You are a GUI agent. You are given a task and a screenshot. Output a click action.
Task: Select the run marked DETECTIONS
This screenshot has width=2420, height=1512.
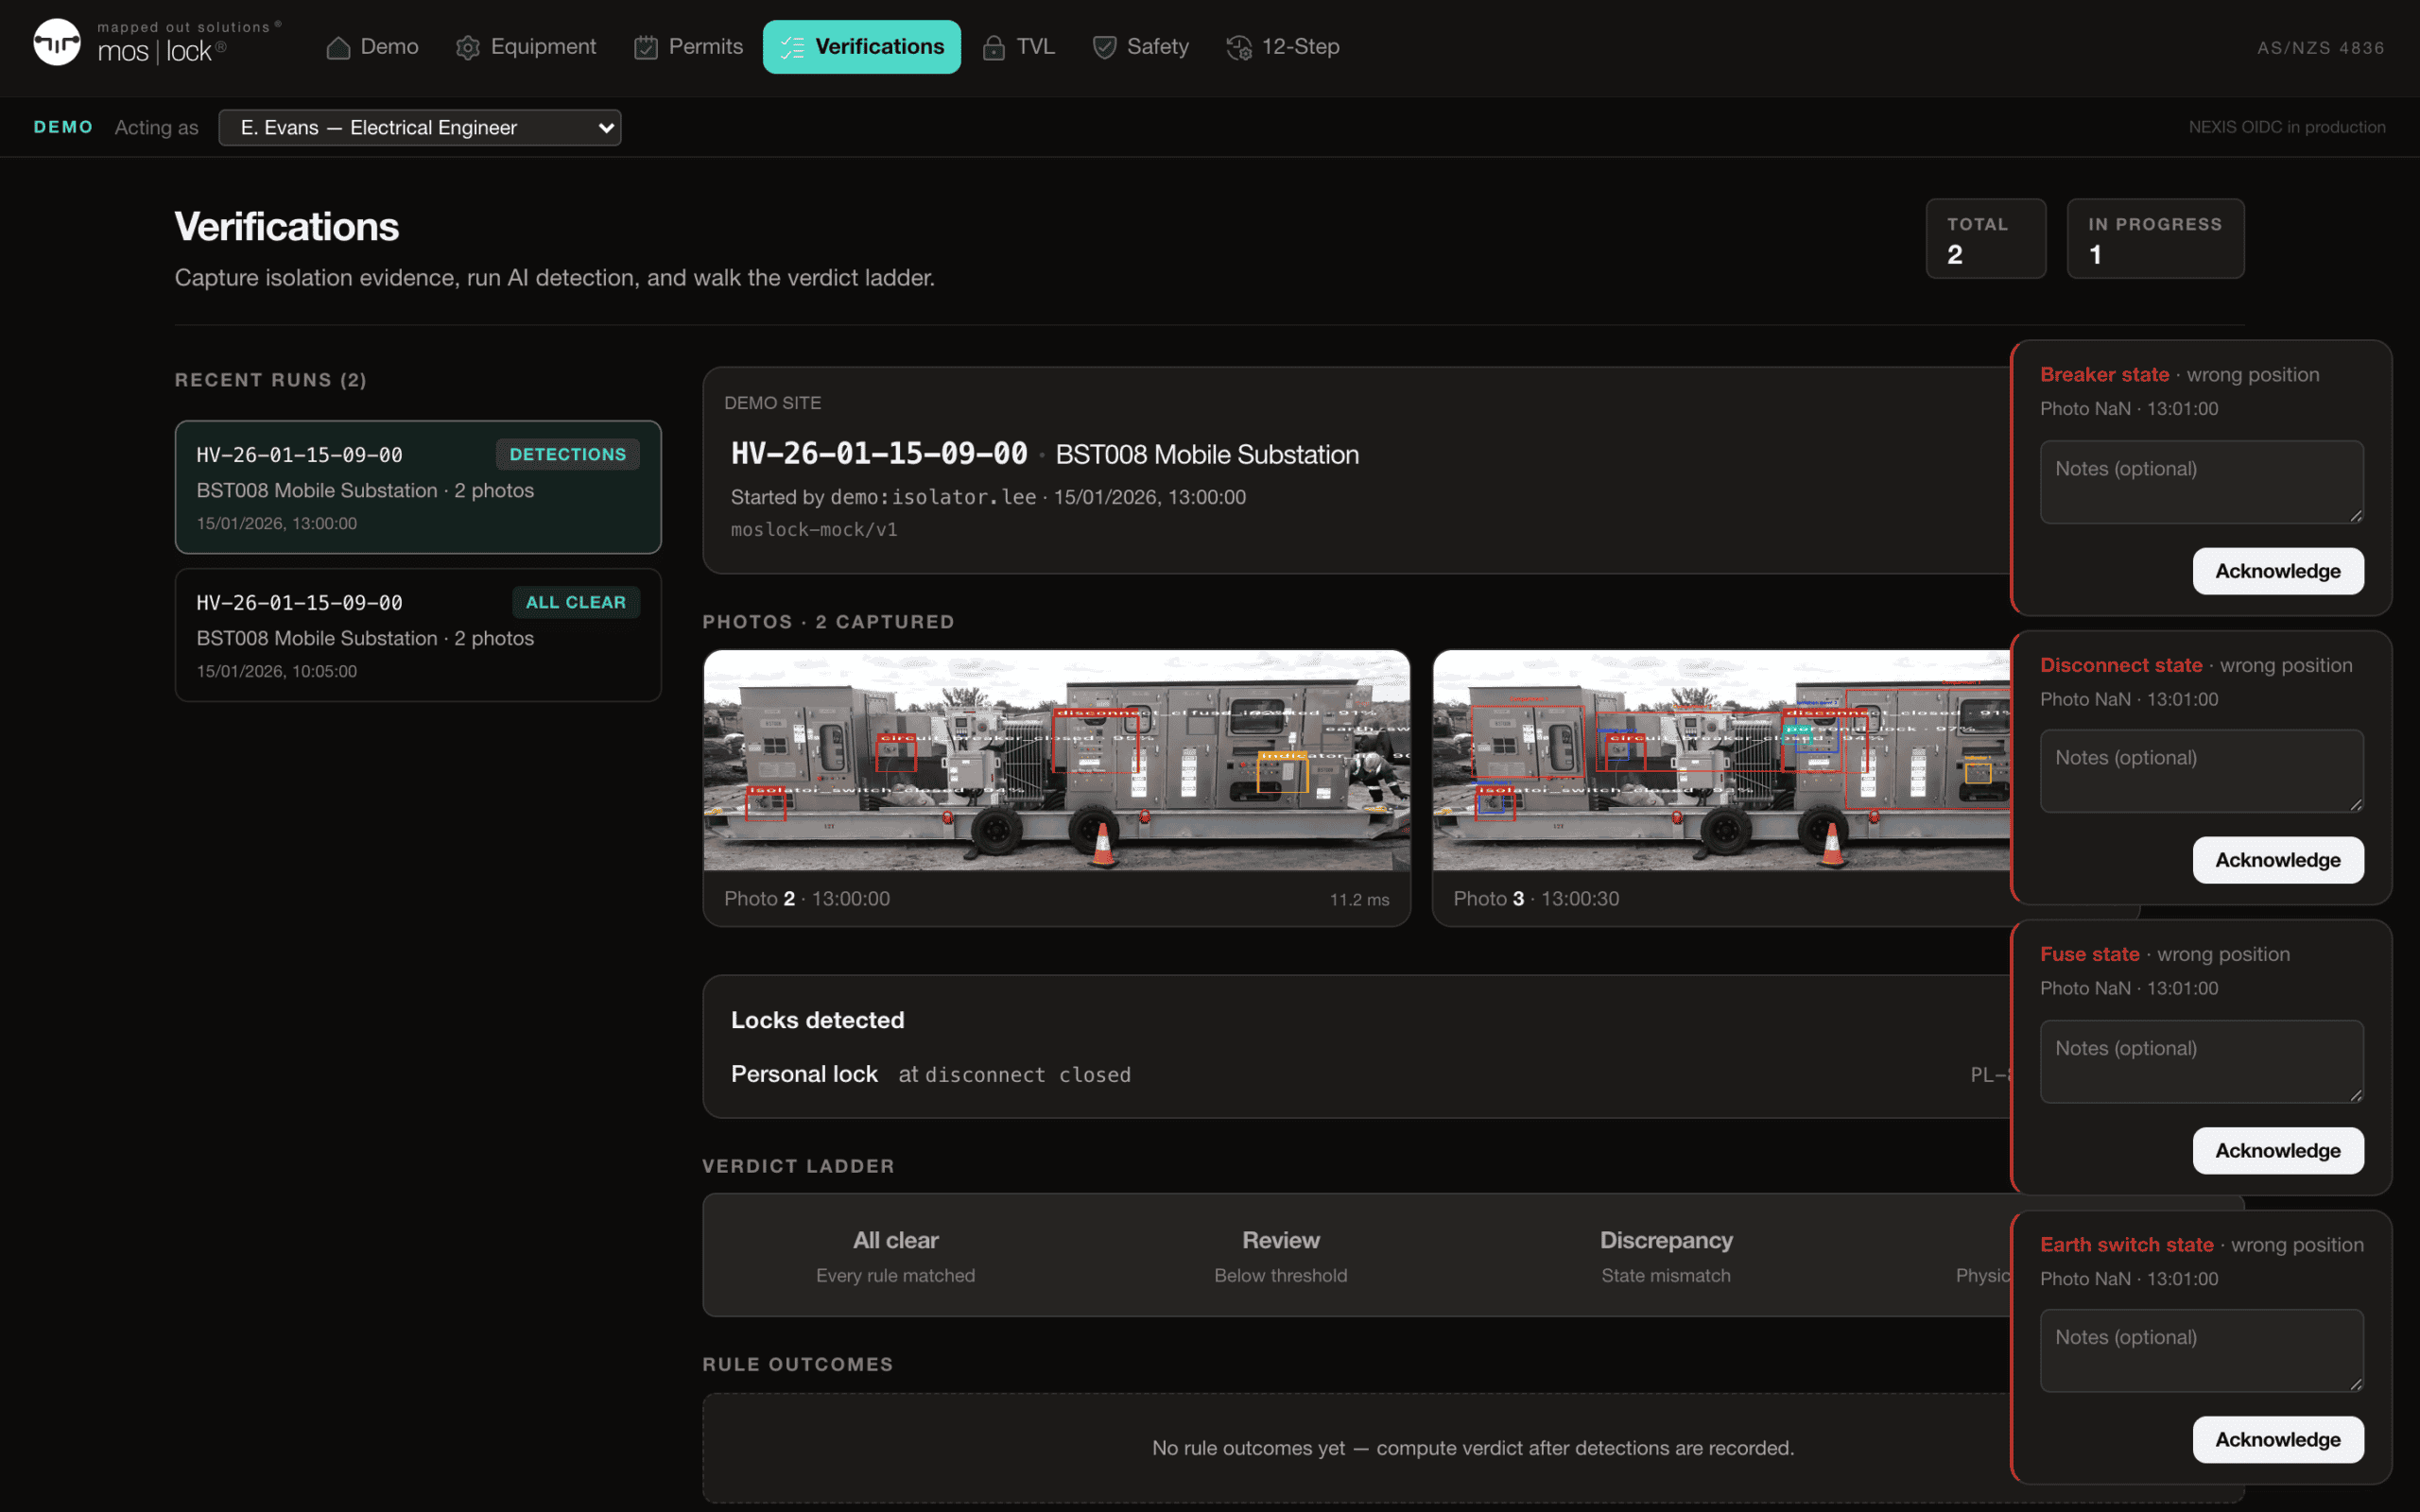[x=418, y=487]
